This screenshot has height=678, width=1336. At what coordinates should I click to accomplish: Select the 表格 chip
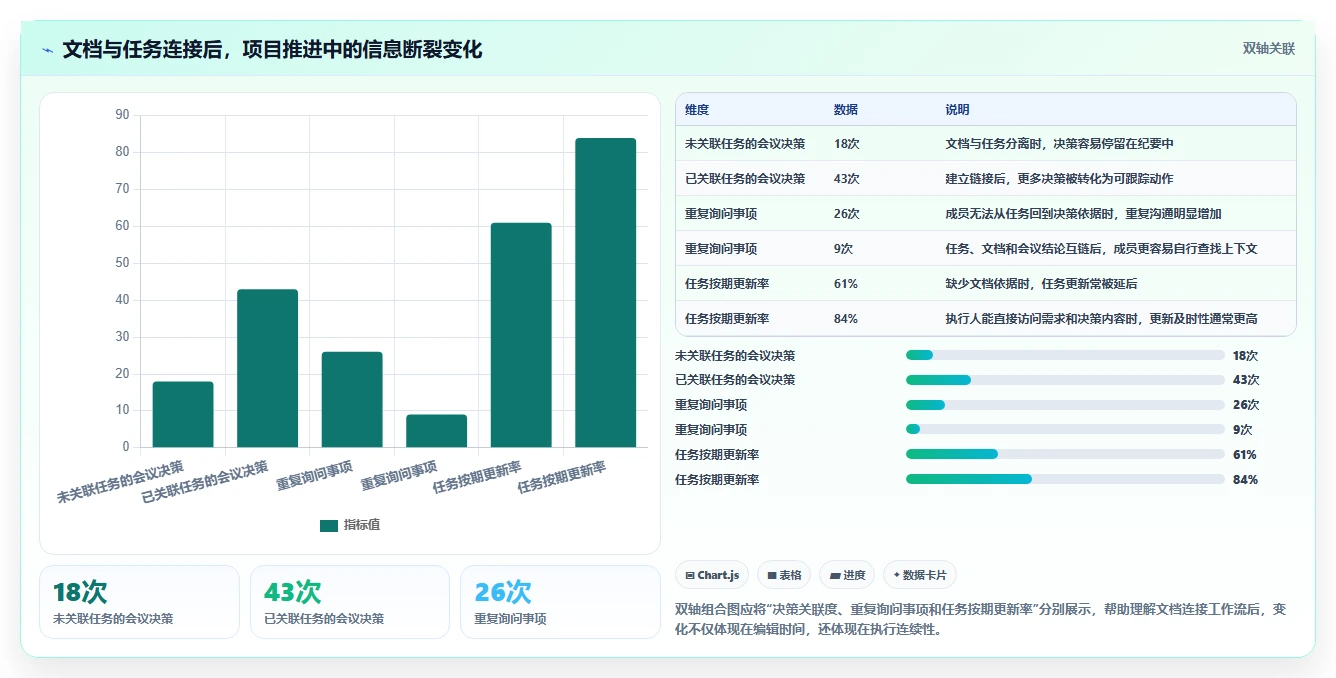784,575
